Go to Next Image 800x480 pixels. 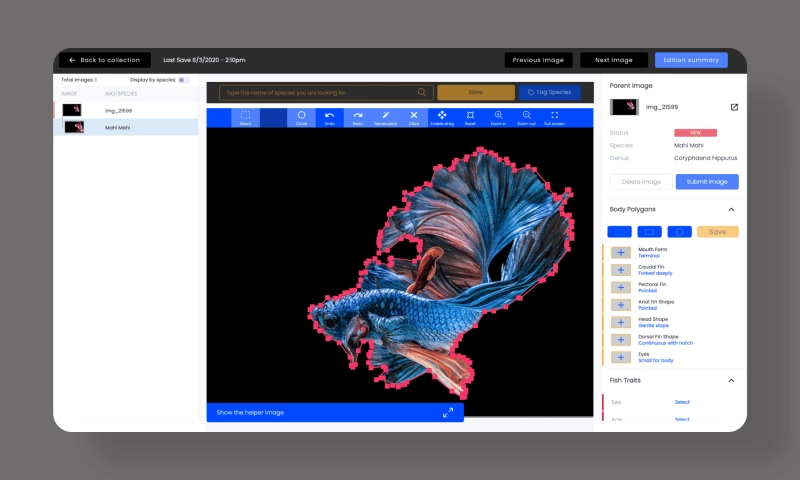614,60
